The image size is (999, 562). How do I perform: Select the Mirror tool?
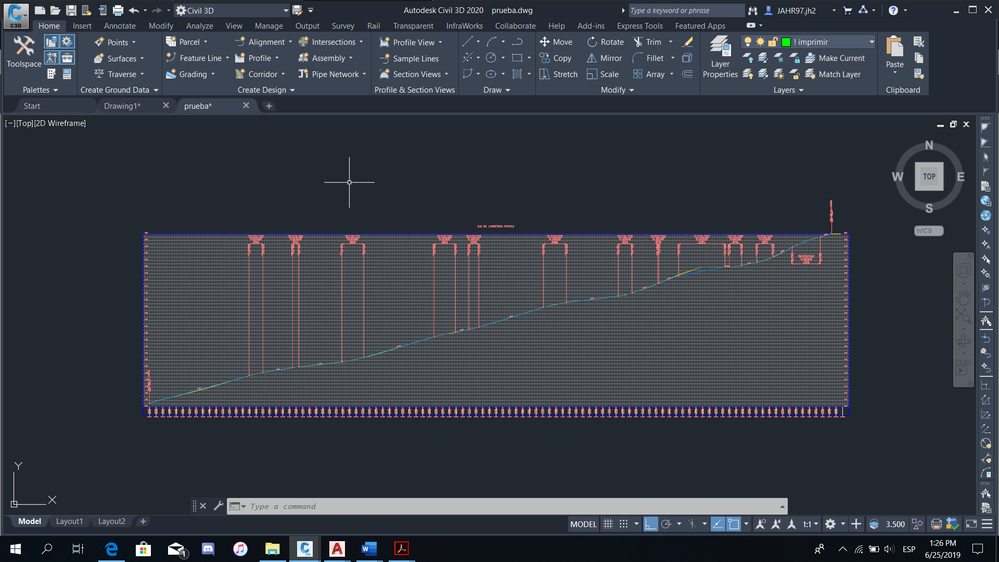[604, 58]
